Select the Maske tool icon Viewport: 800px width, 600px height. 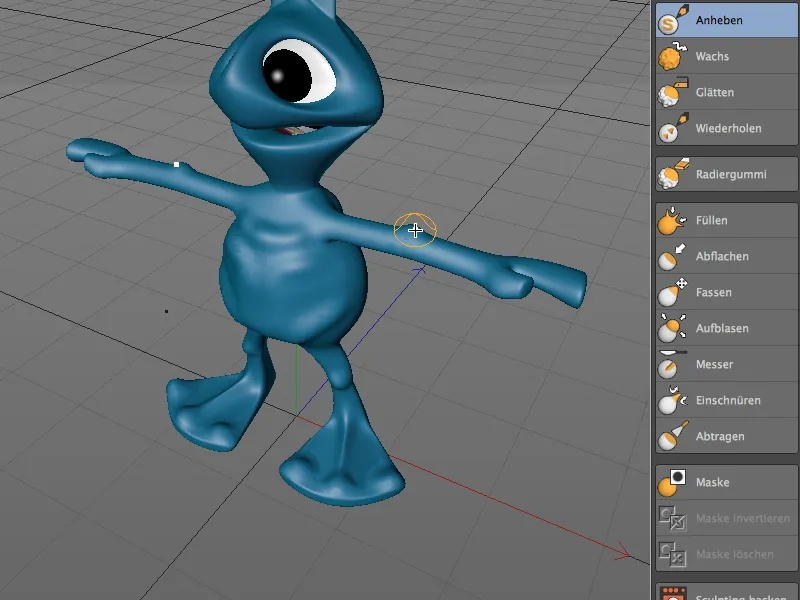pyautogui.click(x=672, y=482)
